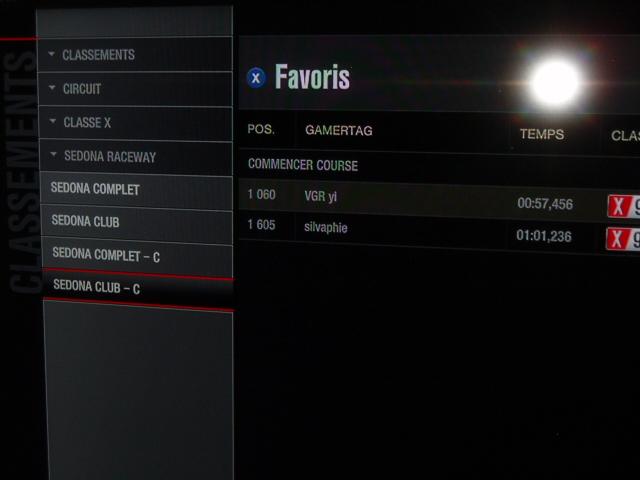The width and height of the screenshot is (640, 480).
Task: Sort by the GAMERTAG column header
Action: pos(339,130)
